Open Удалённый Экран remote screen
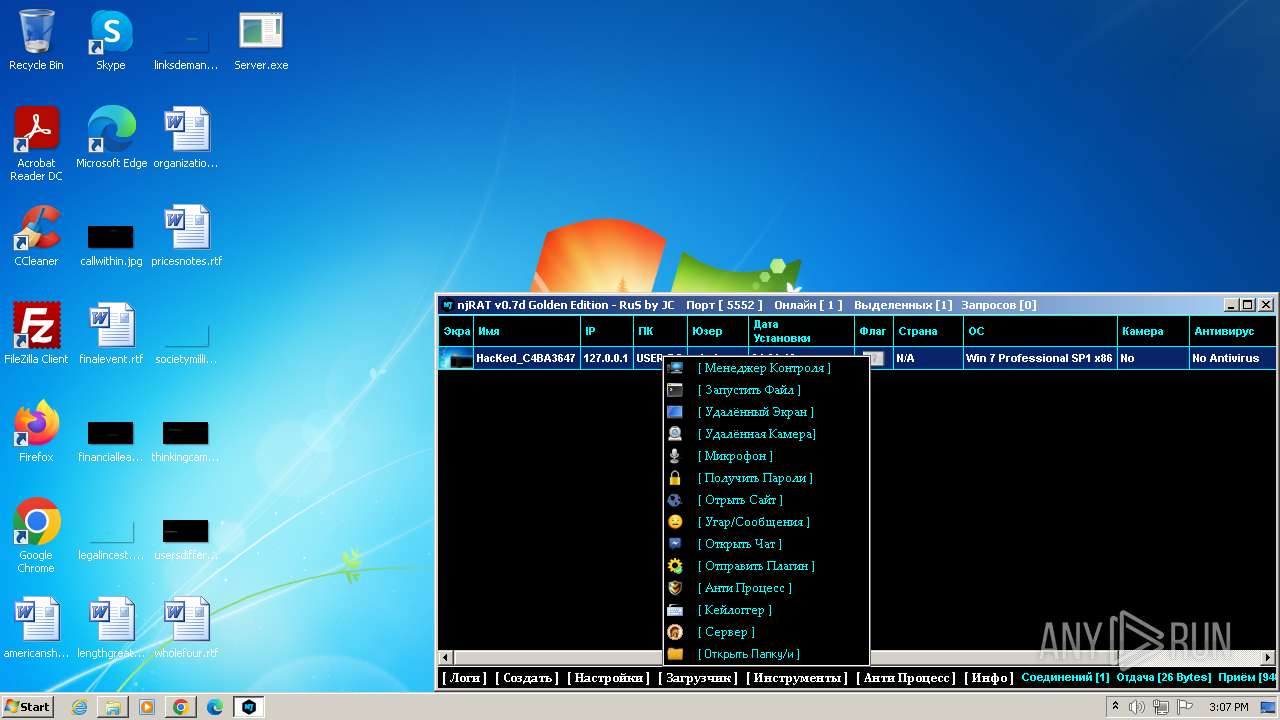Viewport: 1280px width, 720px height. 765,412
